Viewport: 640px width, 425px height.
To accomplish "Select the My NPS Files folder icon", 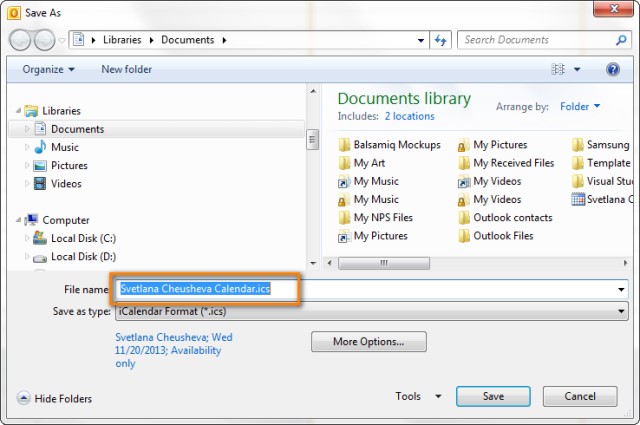I will pos(344,218).
